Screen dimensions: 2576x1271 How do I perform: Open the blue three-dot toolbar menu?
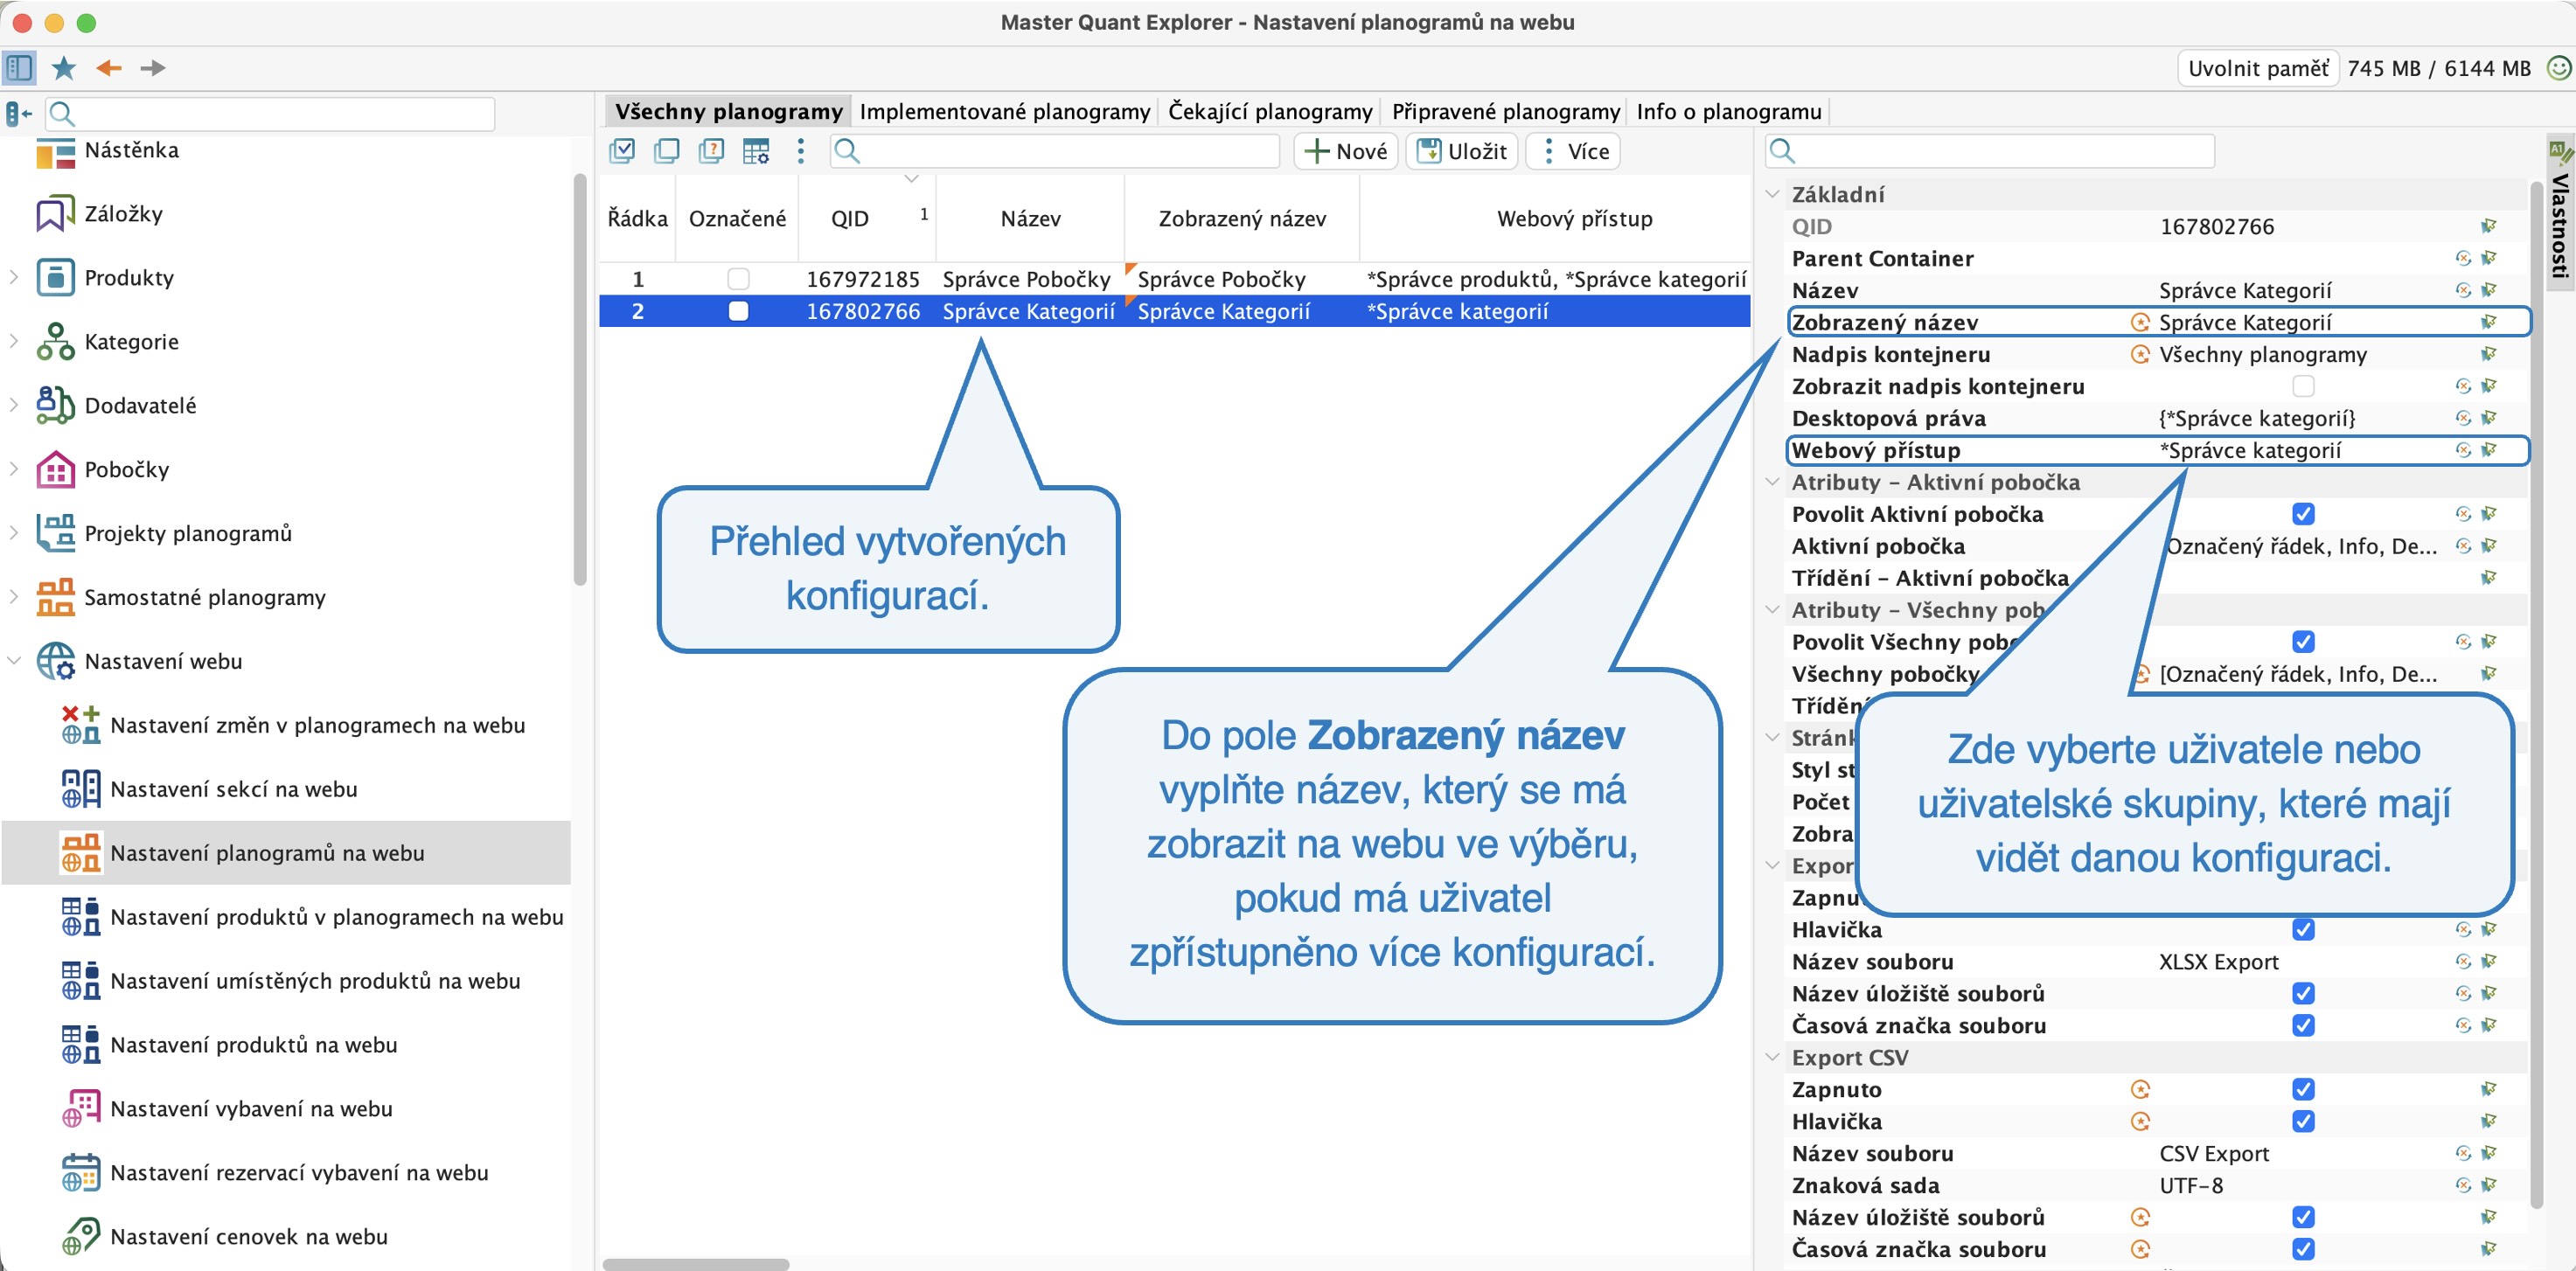coord(800,151)
